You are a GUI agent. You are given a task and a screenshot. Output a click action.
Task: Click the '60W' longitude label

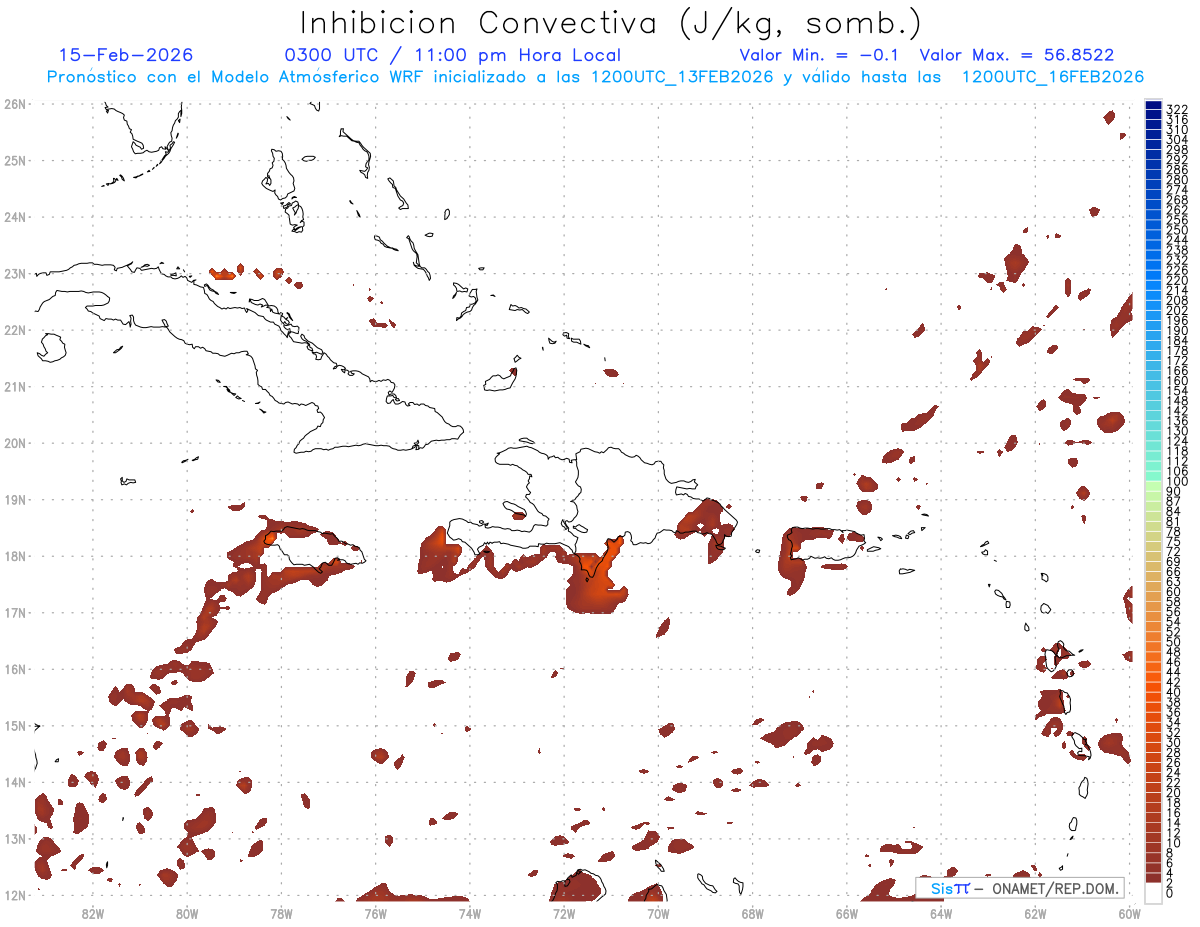(x=1129, y=912)
